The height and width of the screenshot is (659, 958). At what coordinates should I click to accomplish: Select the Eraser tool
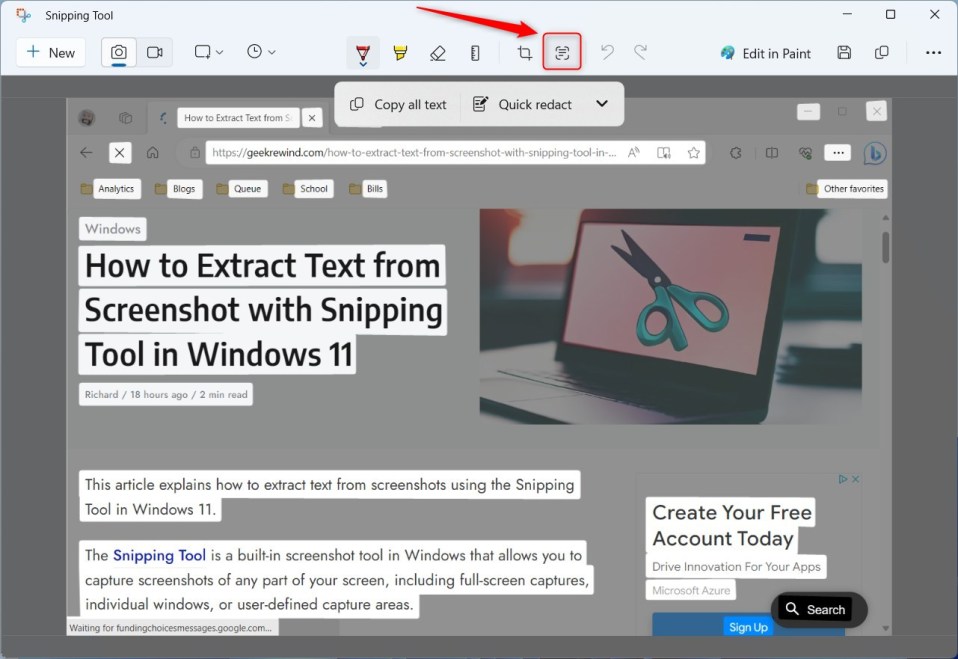pyautogui.click(x=437, y=53)
